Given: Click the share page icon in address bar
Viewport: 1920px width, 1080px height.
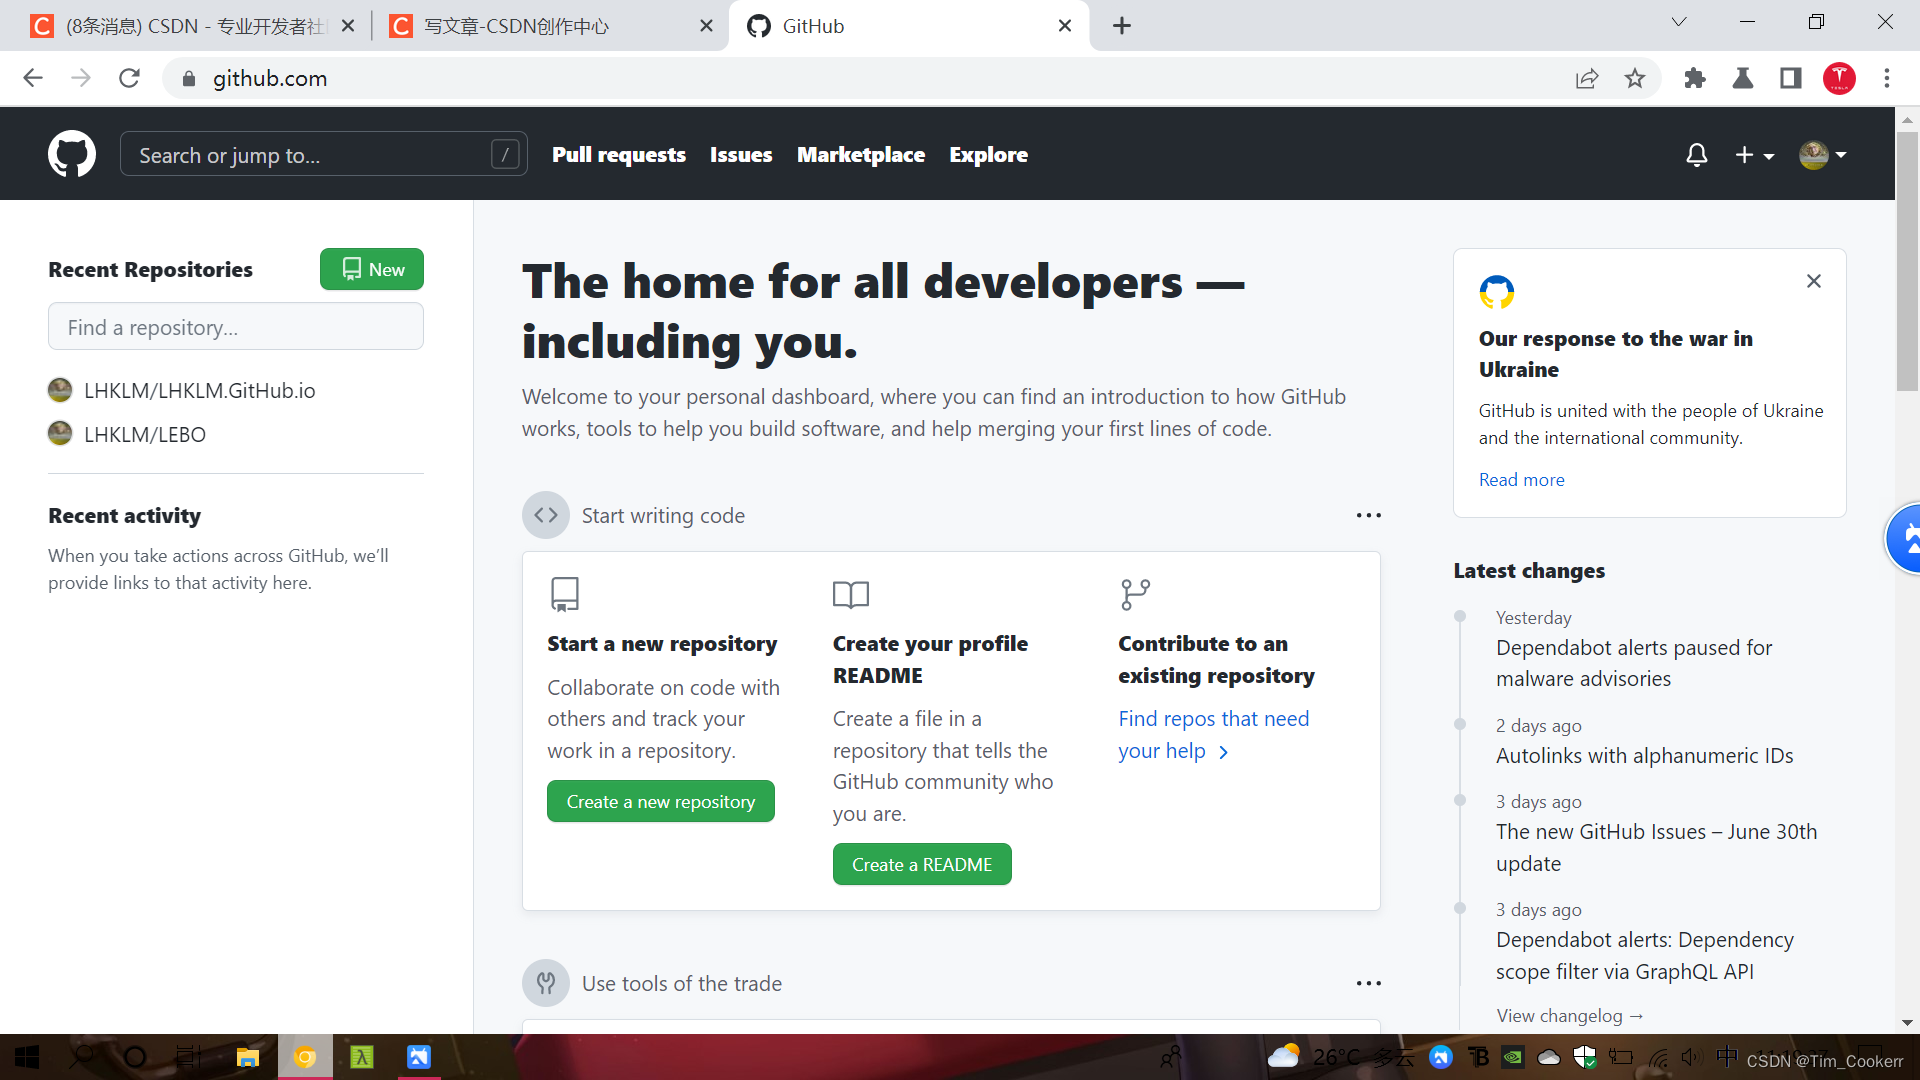Looking at the screenshot, I should pyautogui.click(x=1587, y=78).
